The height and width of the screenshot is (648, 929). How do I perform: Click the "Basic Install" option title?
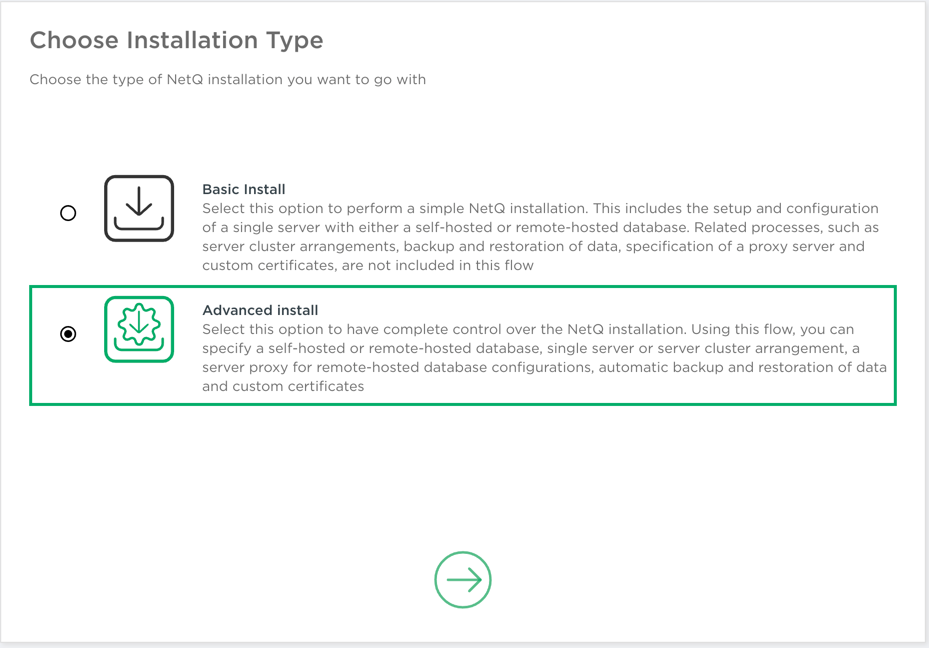[x=243, y=189]
